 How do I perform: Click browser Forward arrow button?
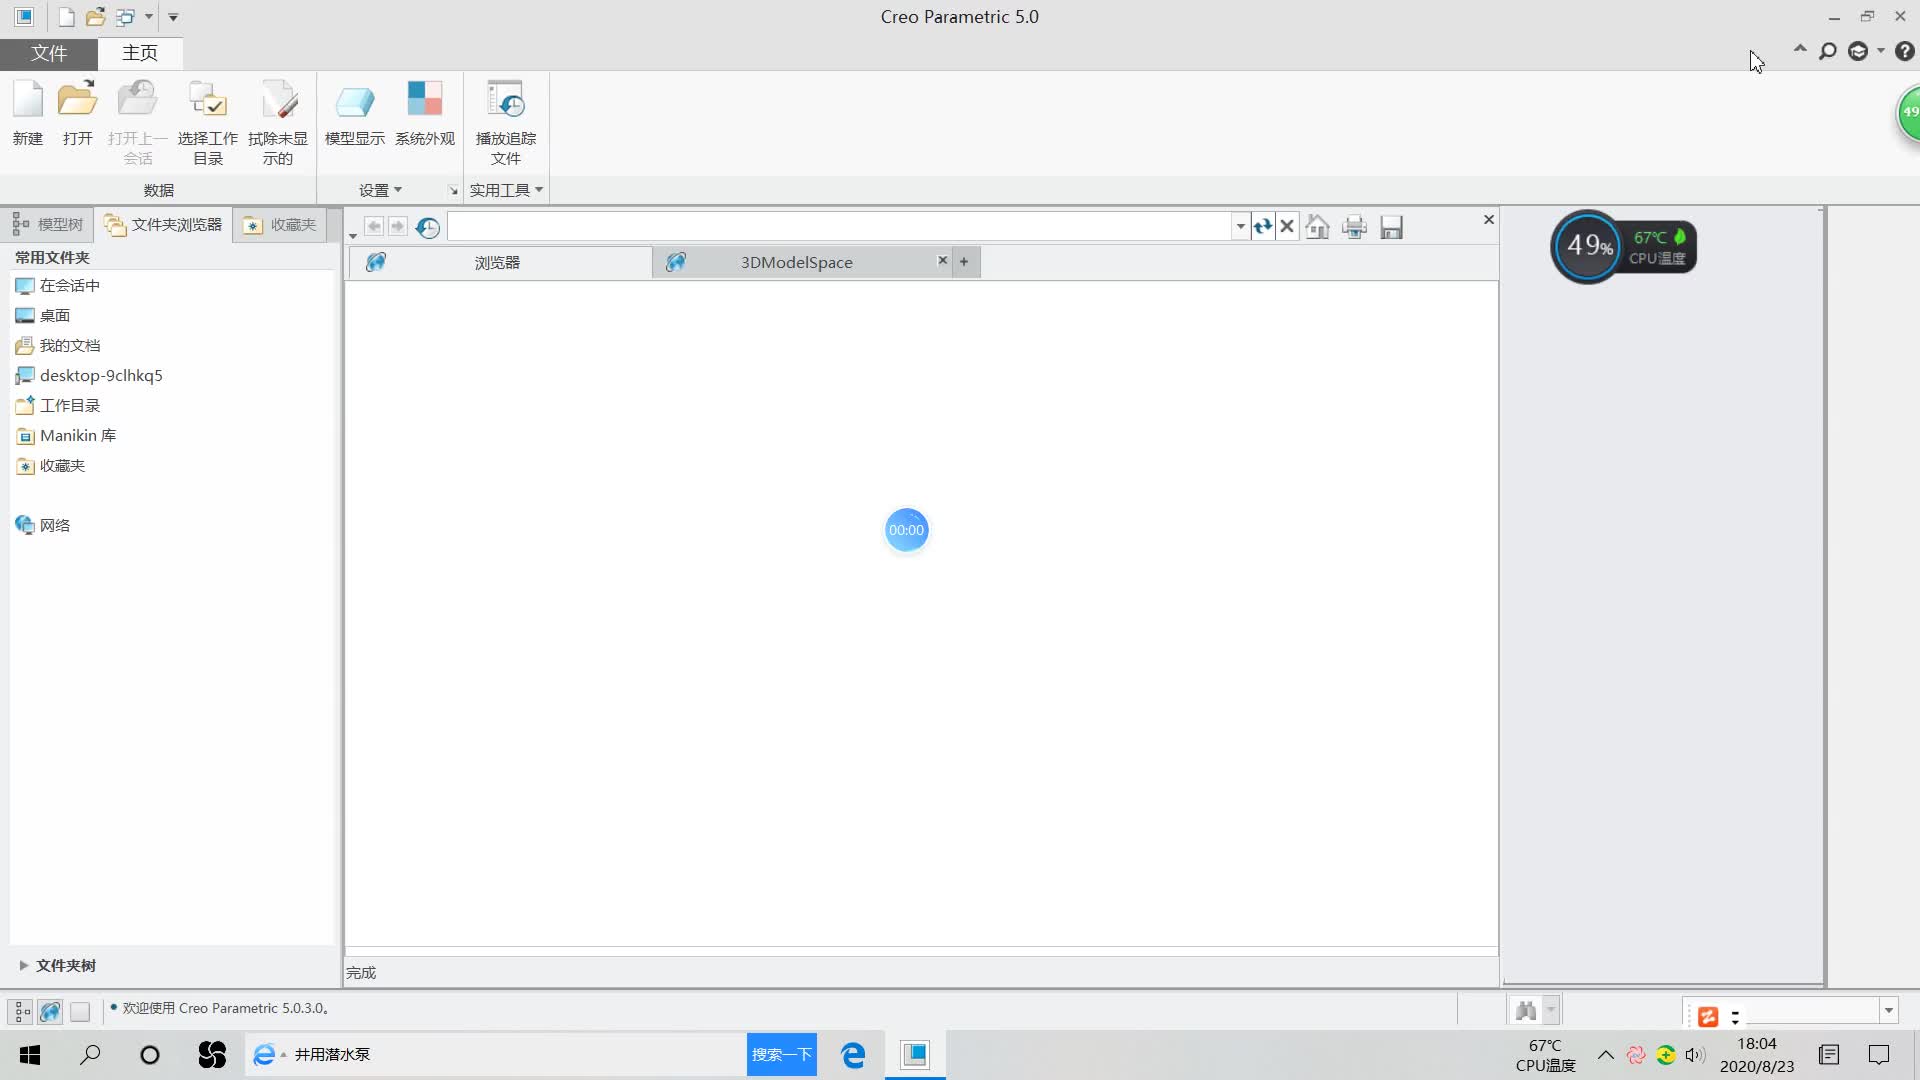(398, 227)
